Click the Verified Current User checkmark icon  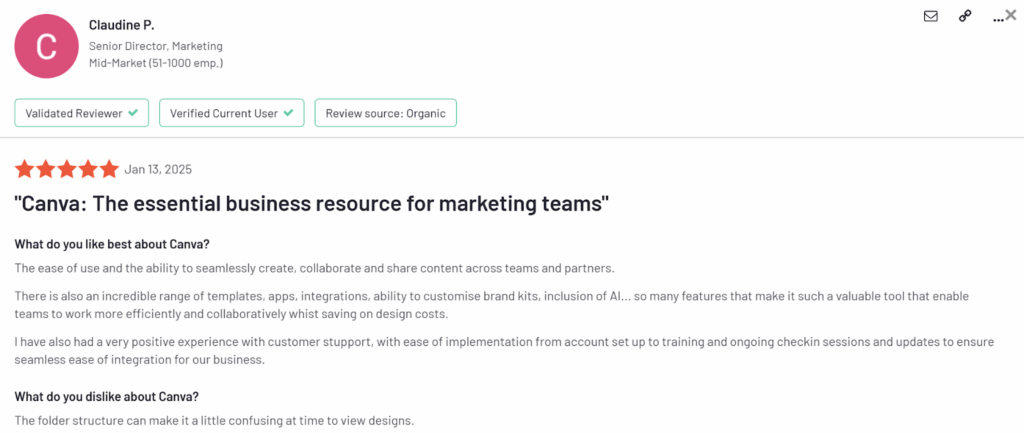(288, 114)
